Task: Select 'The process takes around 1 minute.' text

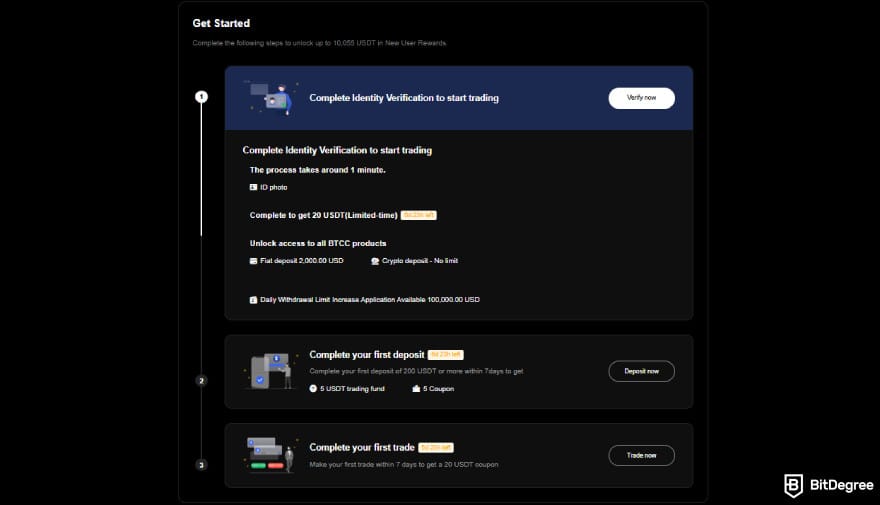Action: coord(318,170)
